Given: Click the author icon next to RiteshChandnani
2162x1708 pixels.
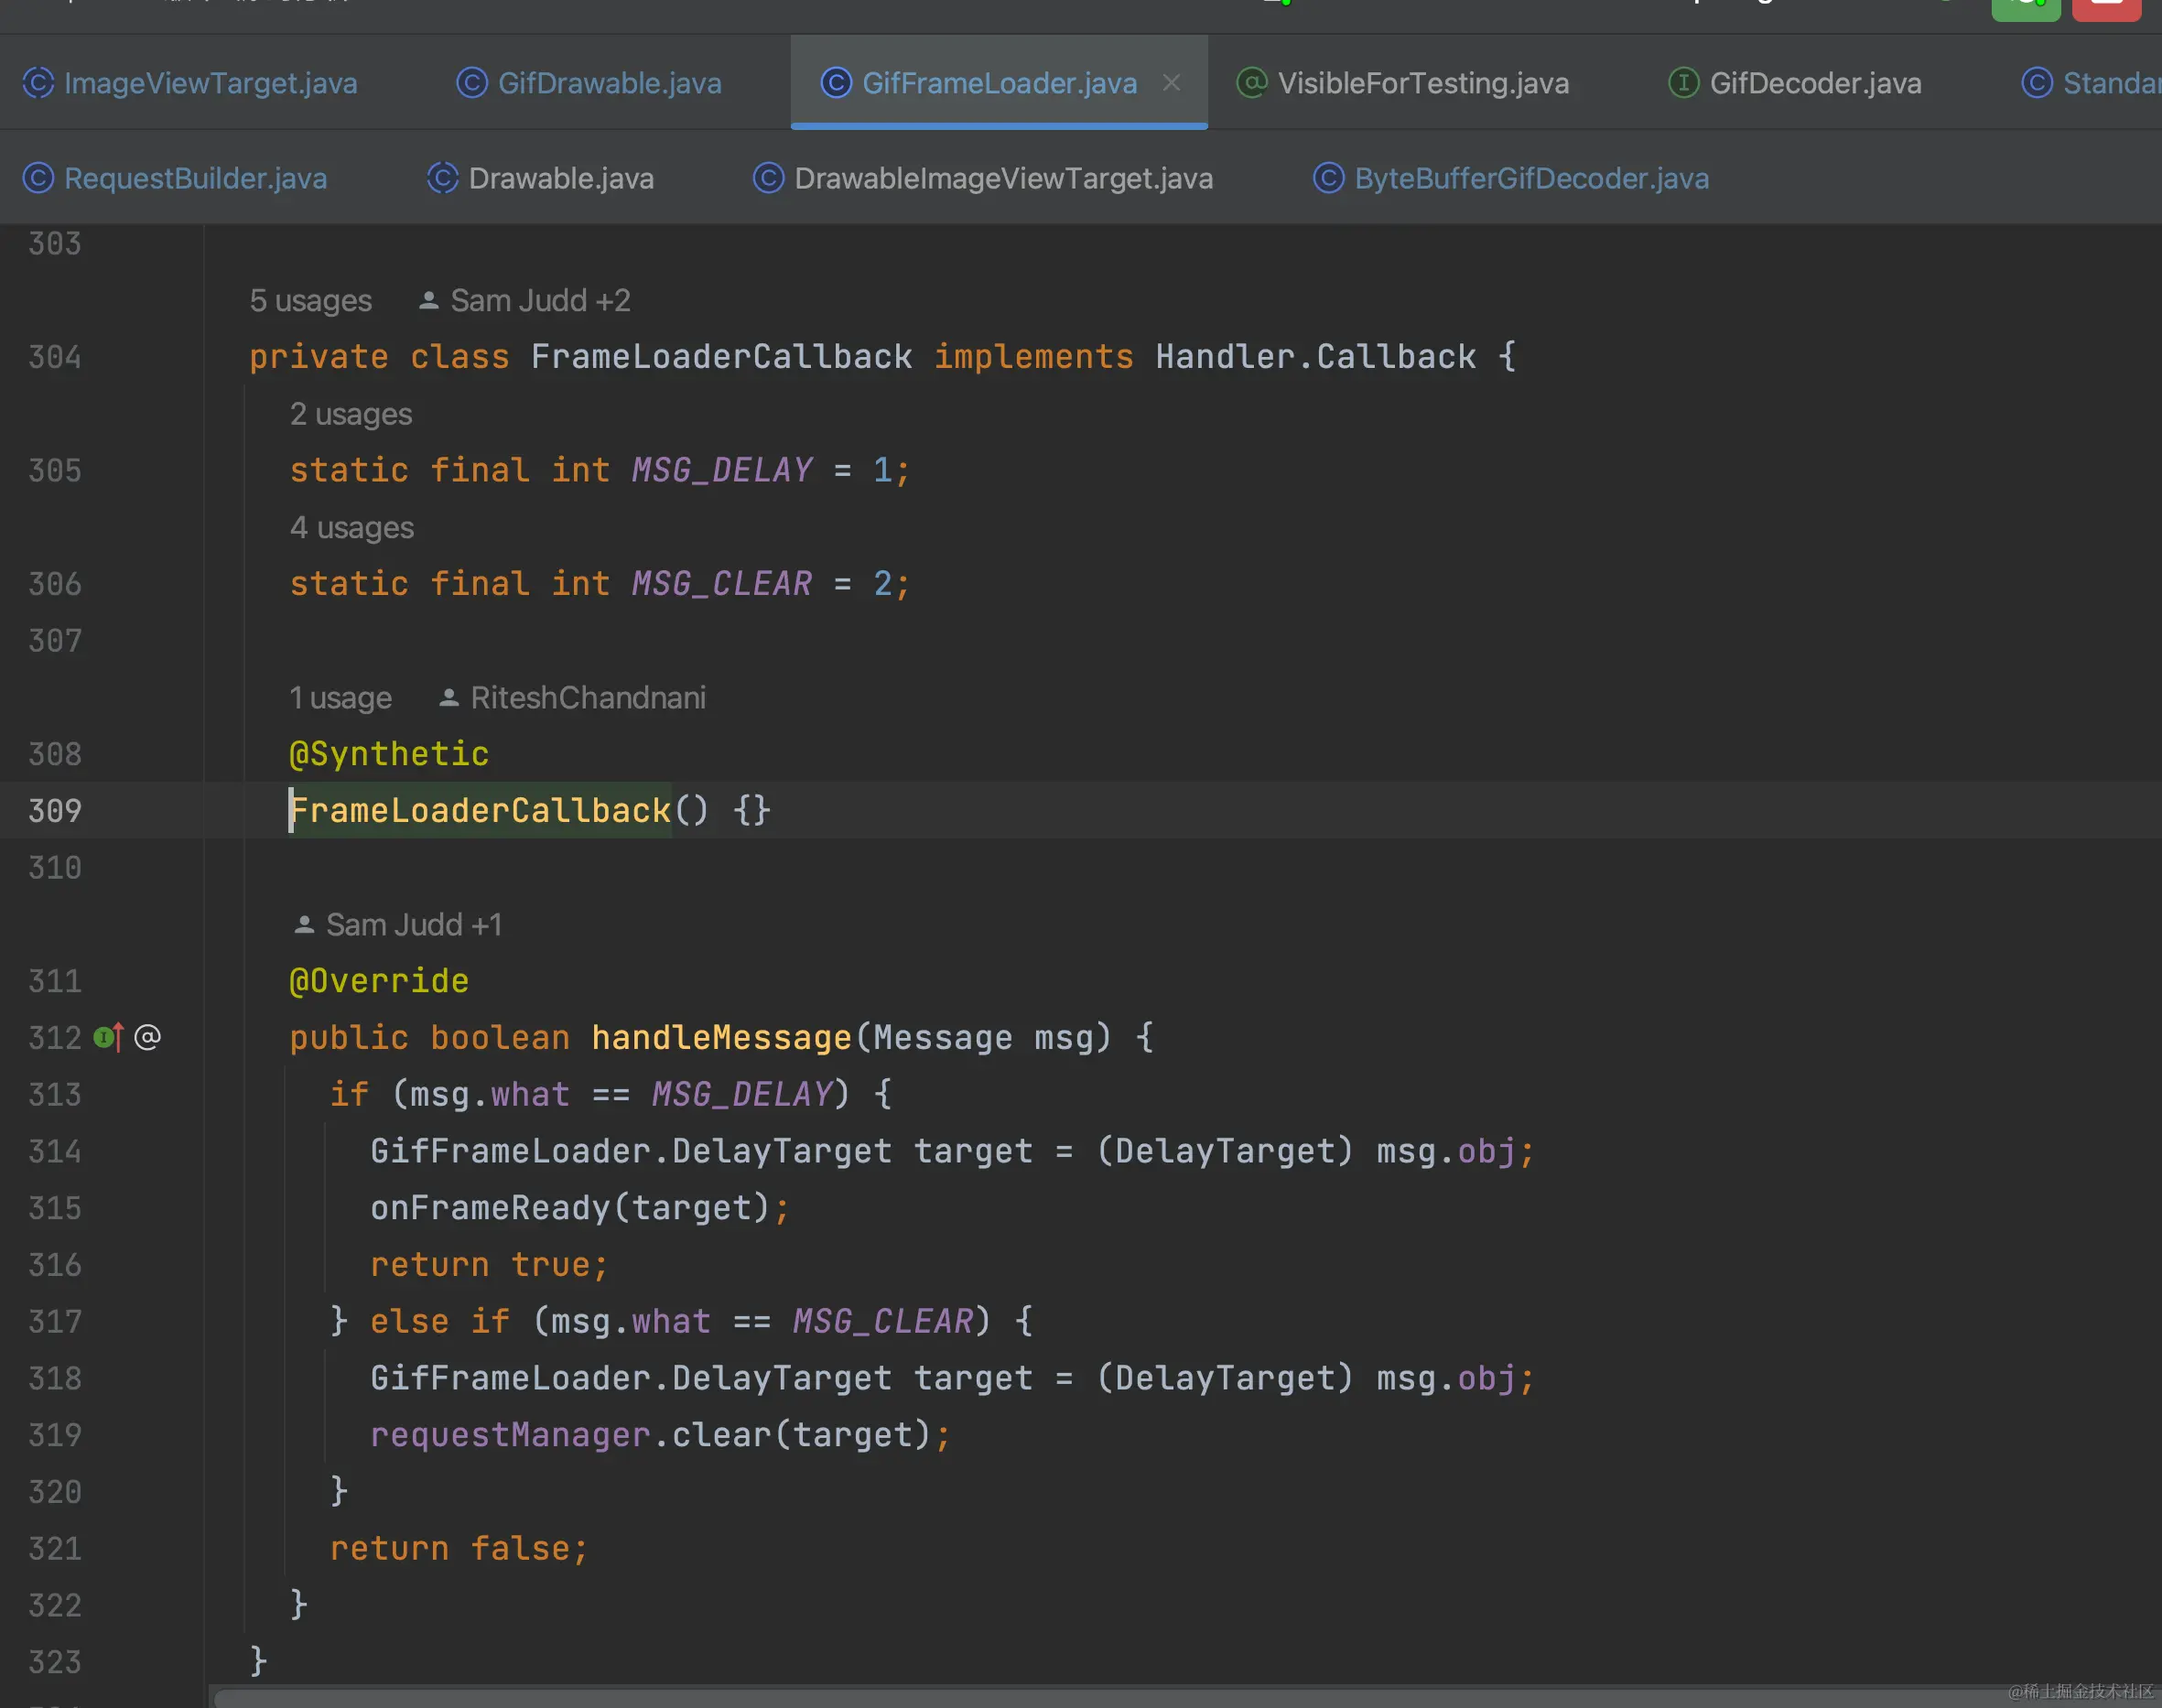Looking at the screenshot, I should tap(449, 698).
